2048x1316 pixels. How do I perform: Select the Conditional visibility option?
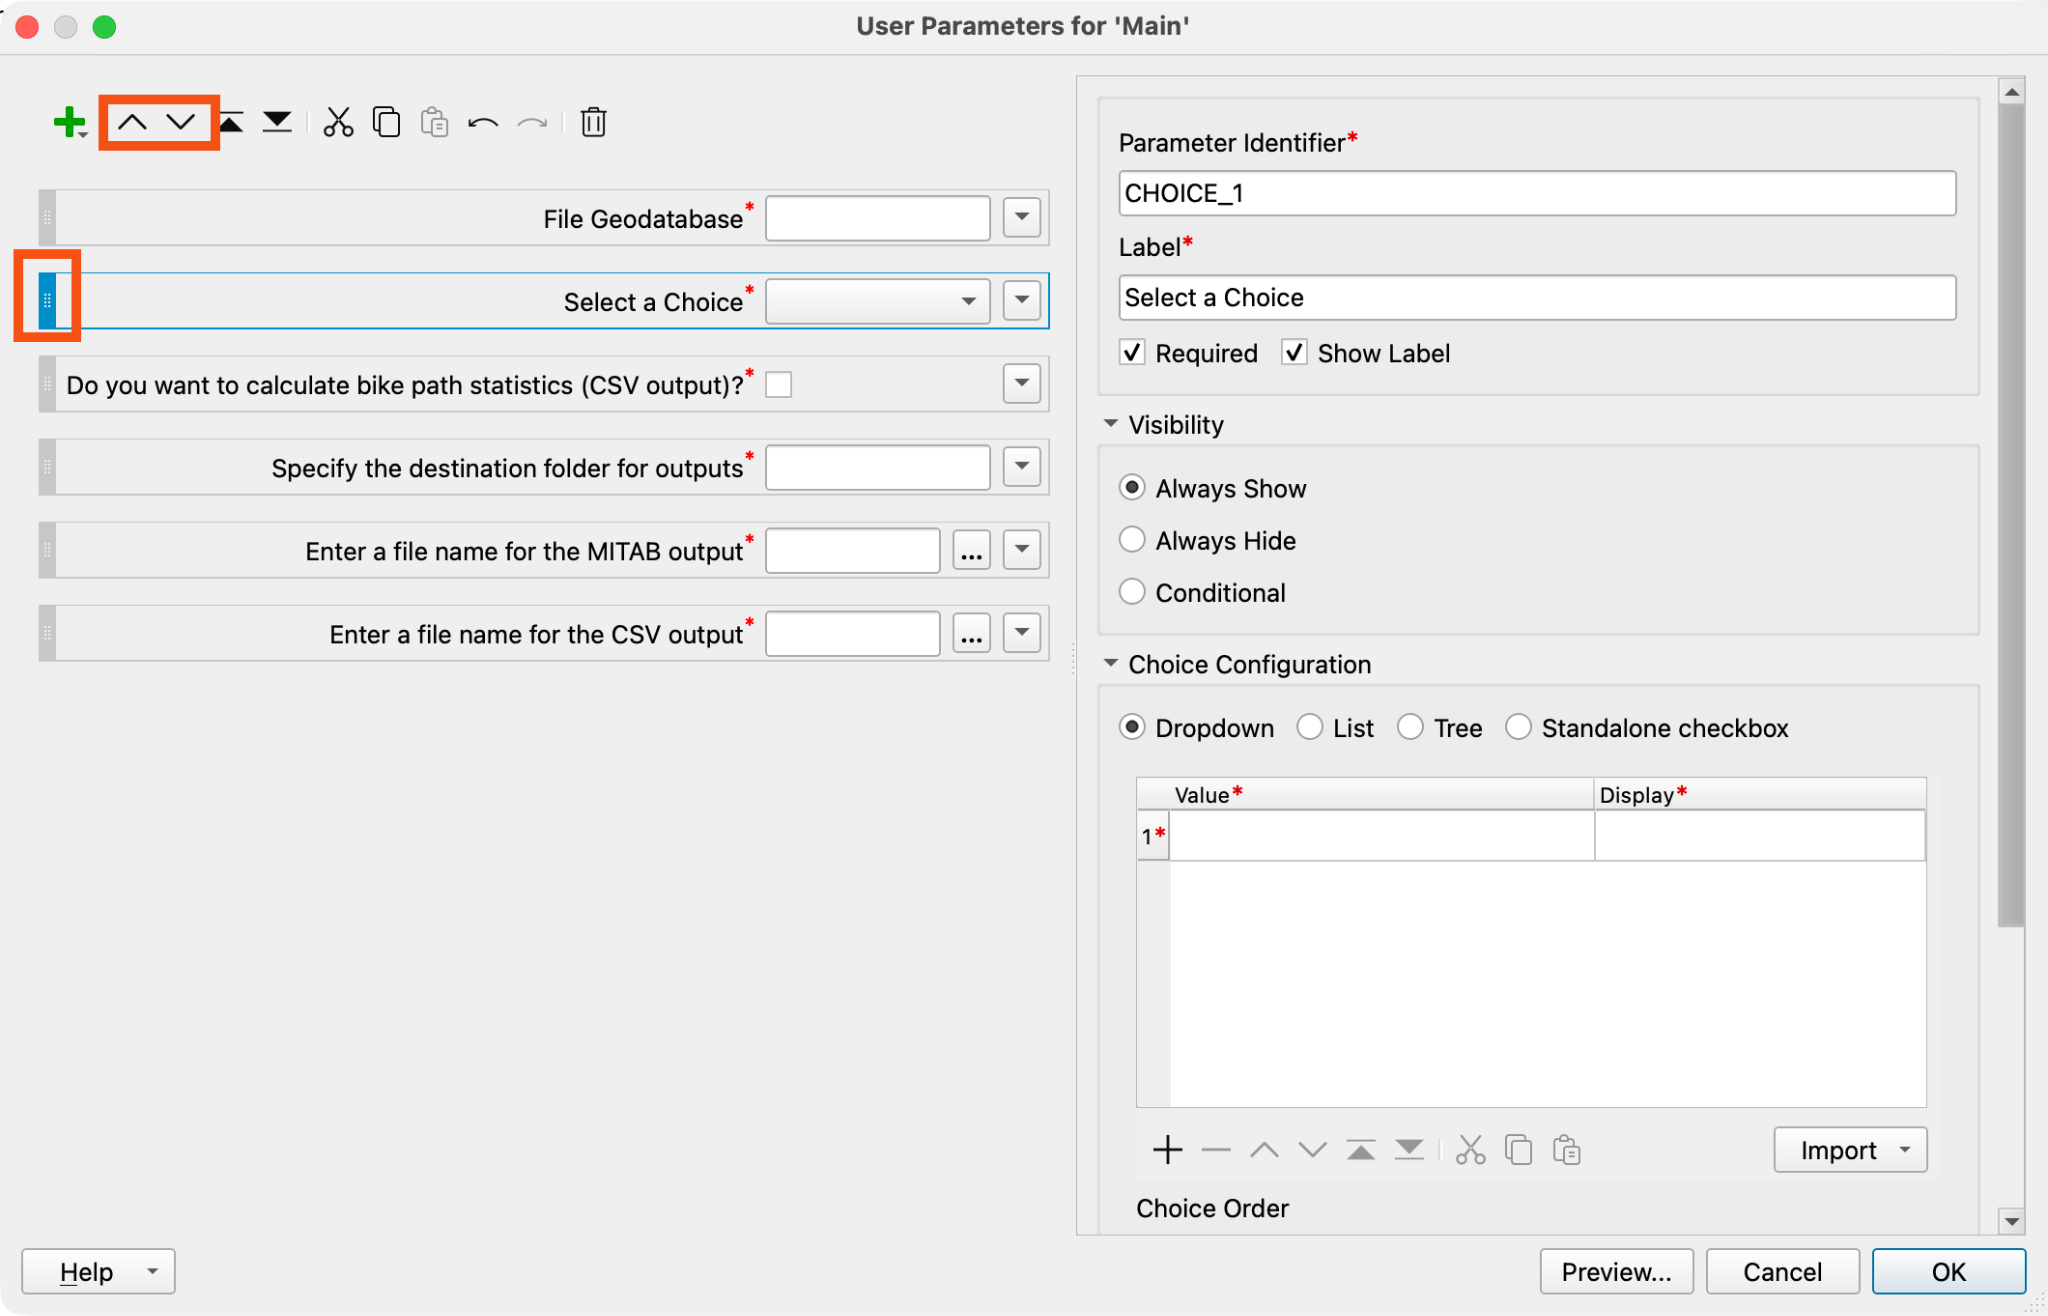[1132, 592]
